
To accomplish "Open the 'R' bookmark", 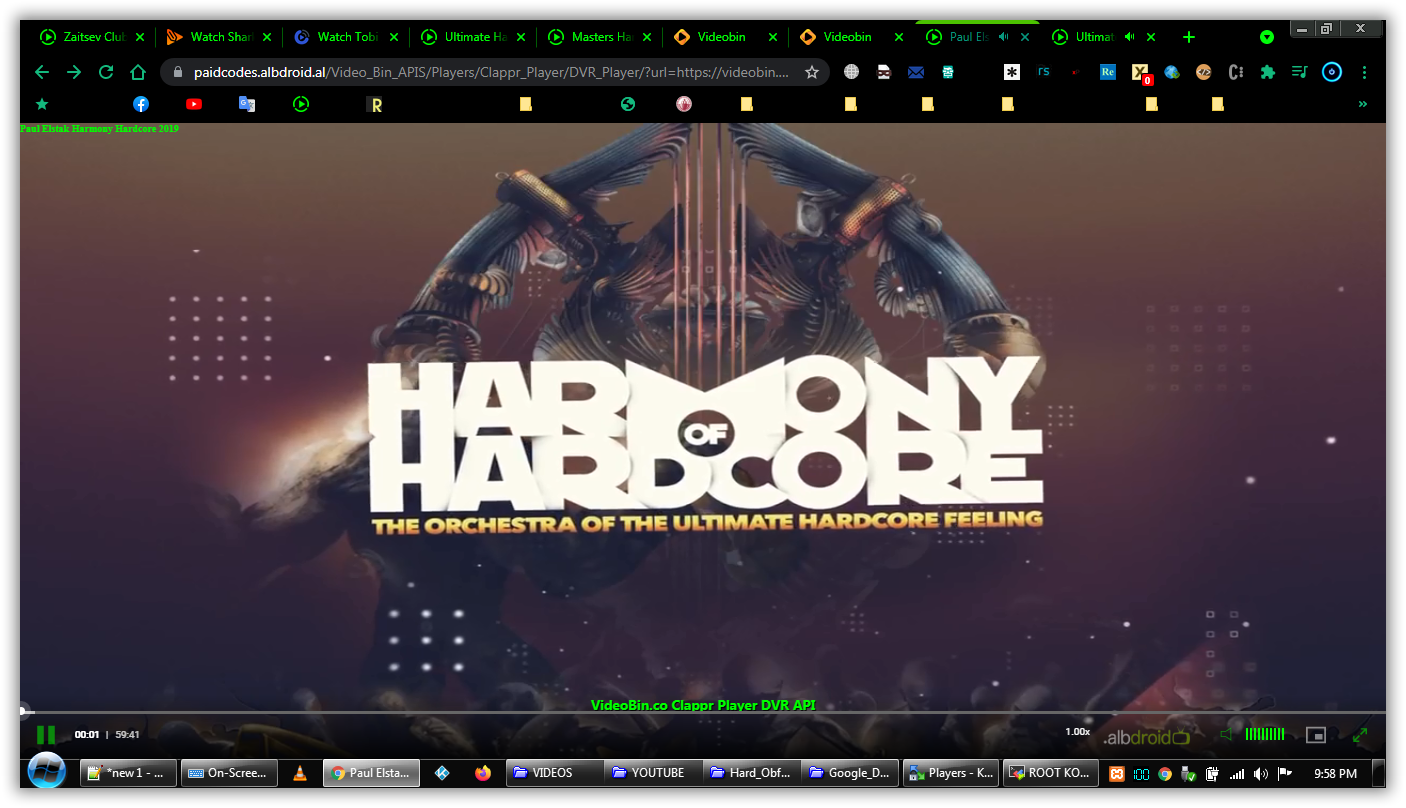I will pos(376,104).
